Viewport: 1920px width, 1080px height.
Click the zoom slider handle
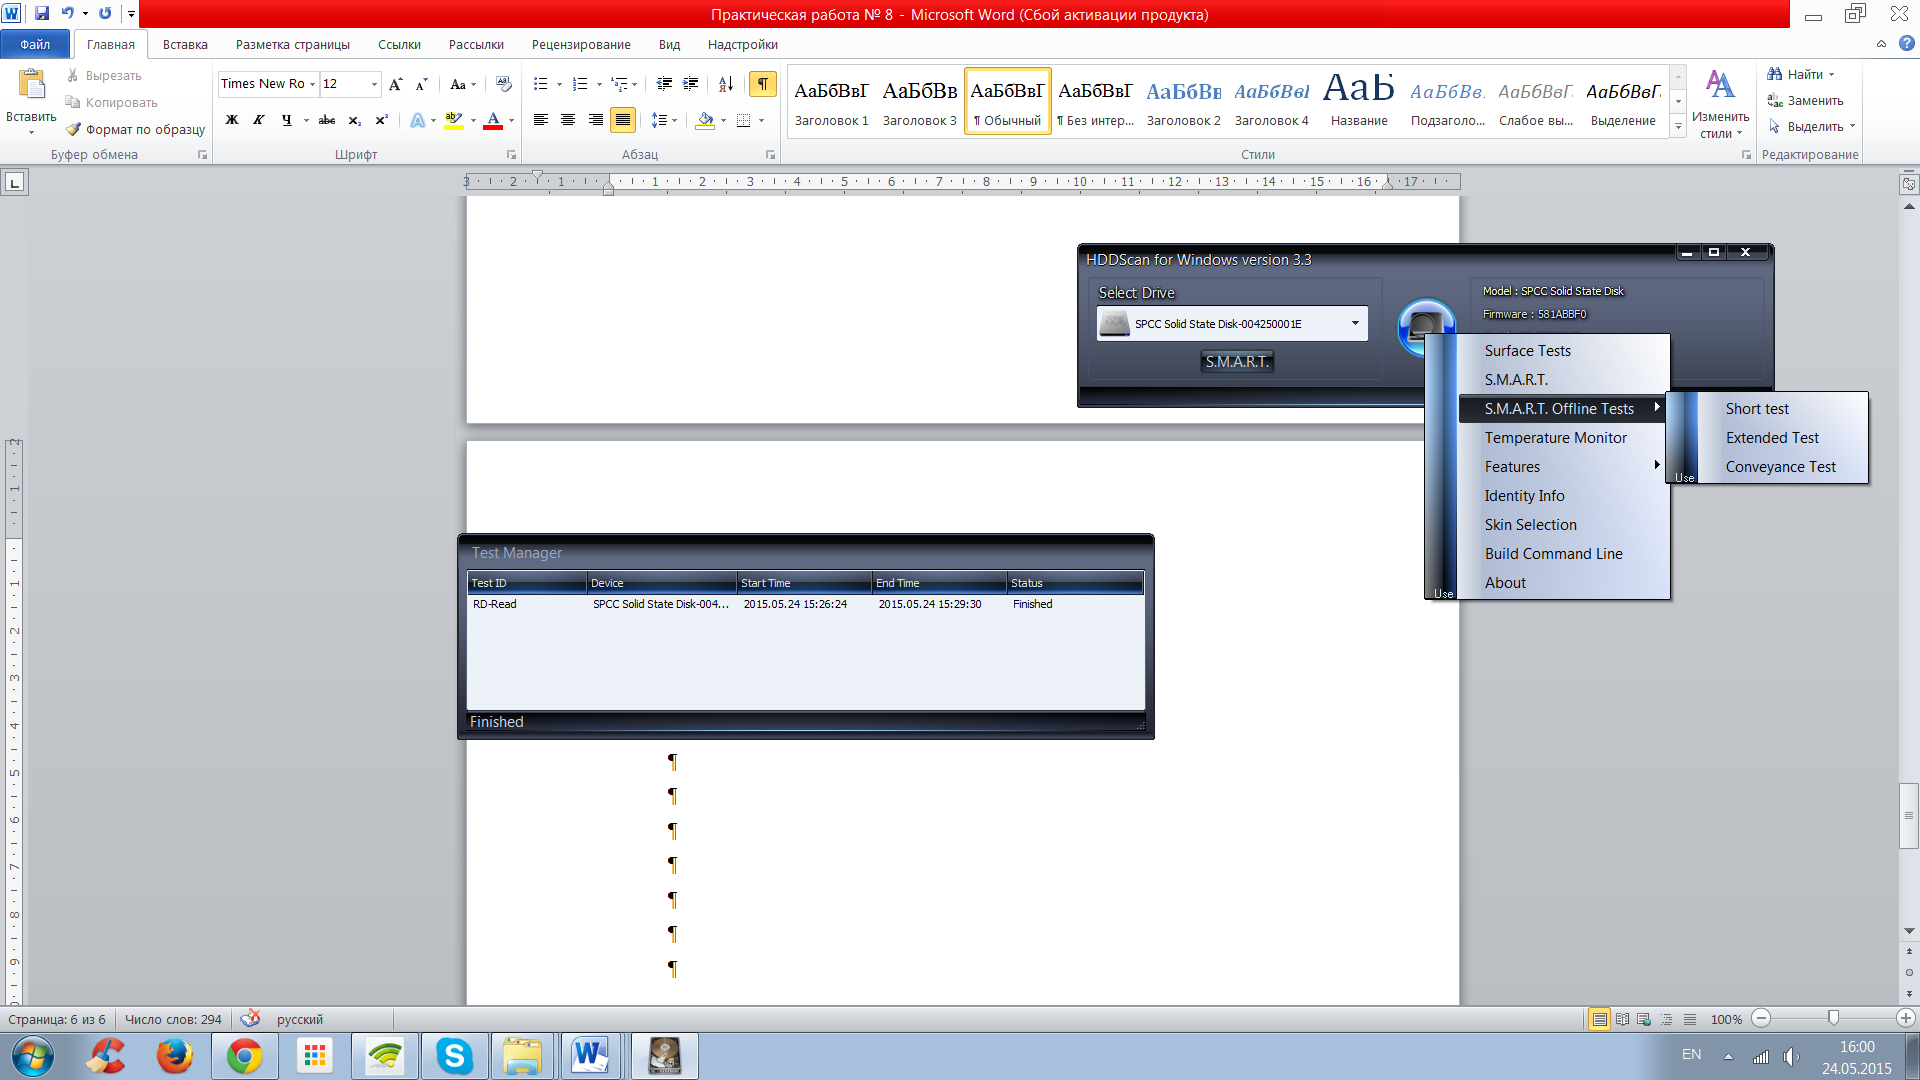pos(1833,1018)
